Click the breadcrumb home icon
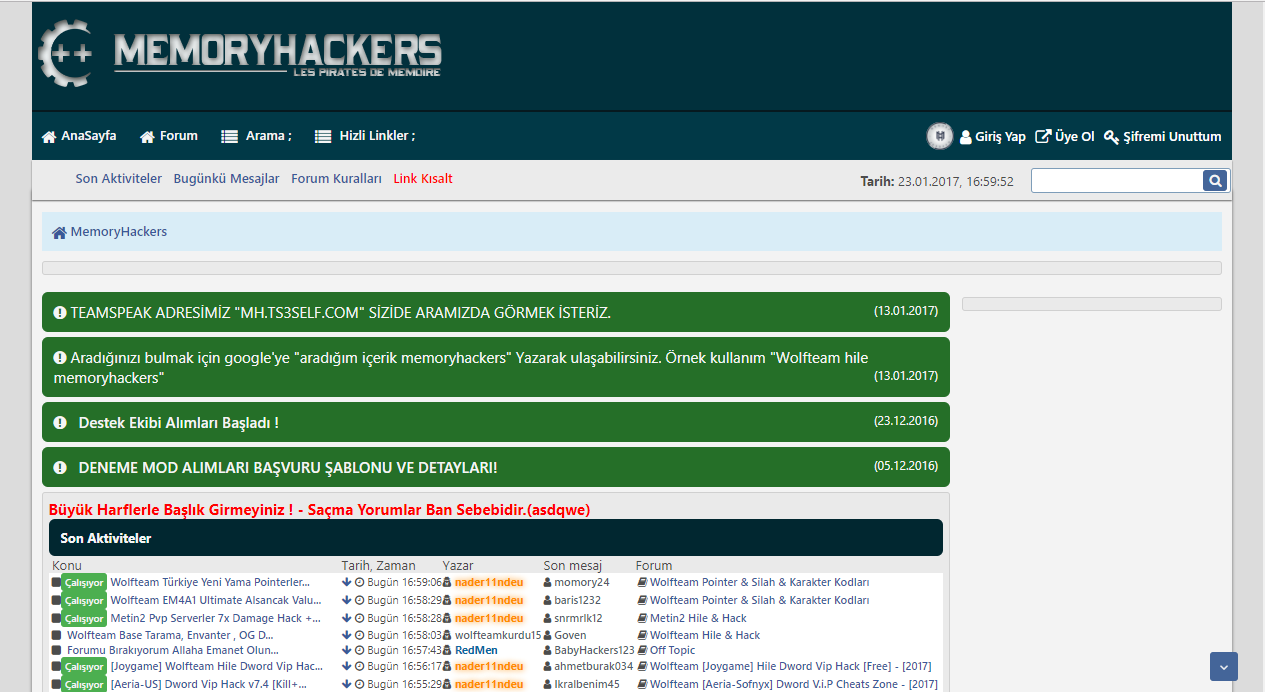1265x692 pixels. click(x=59, y=232)
